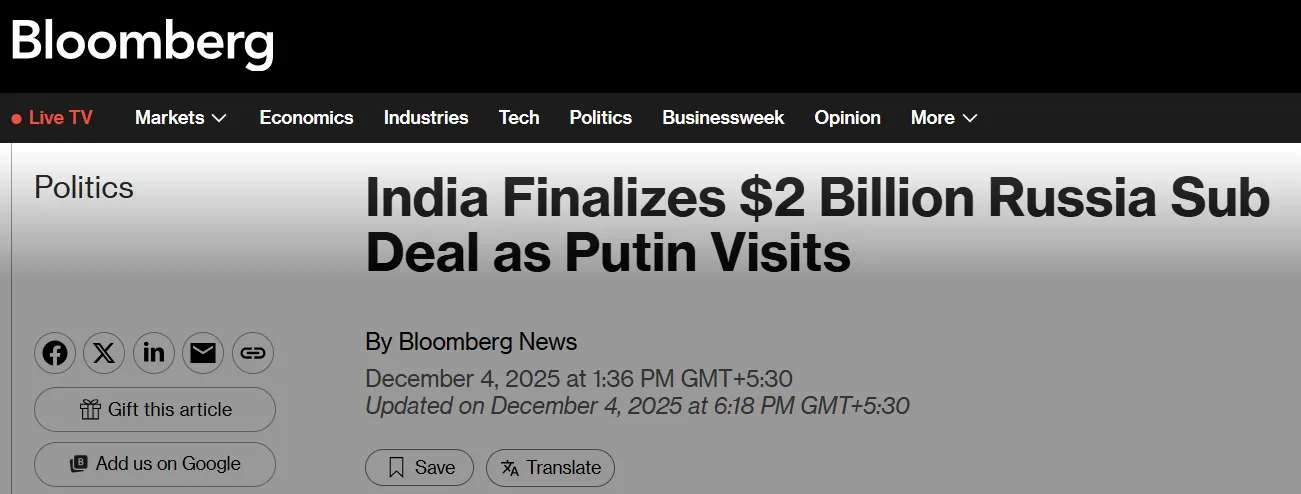
Task: Share article via email icon
Action: pyautogui.click(x=203, y=353)
